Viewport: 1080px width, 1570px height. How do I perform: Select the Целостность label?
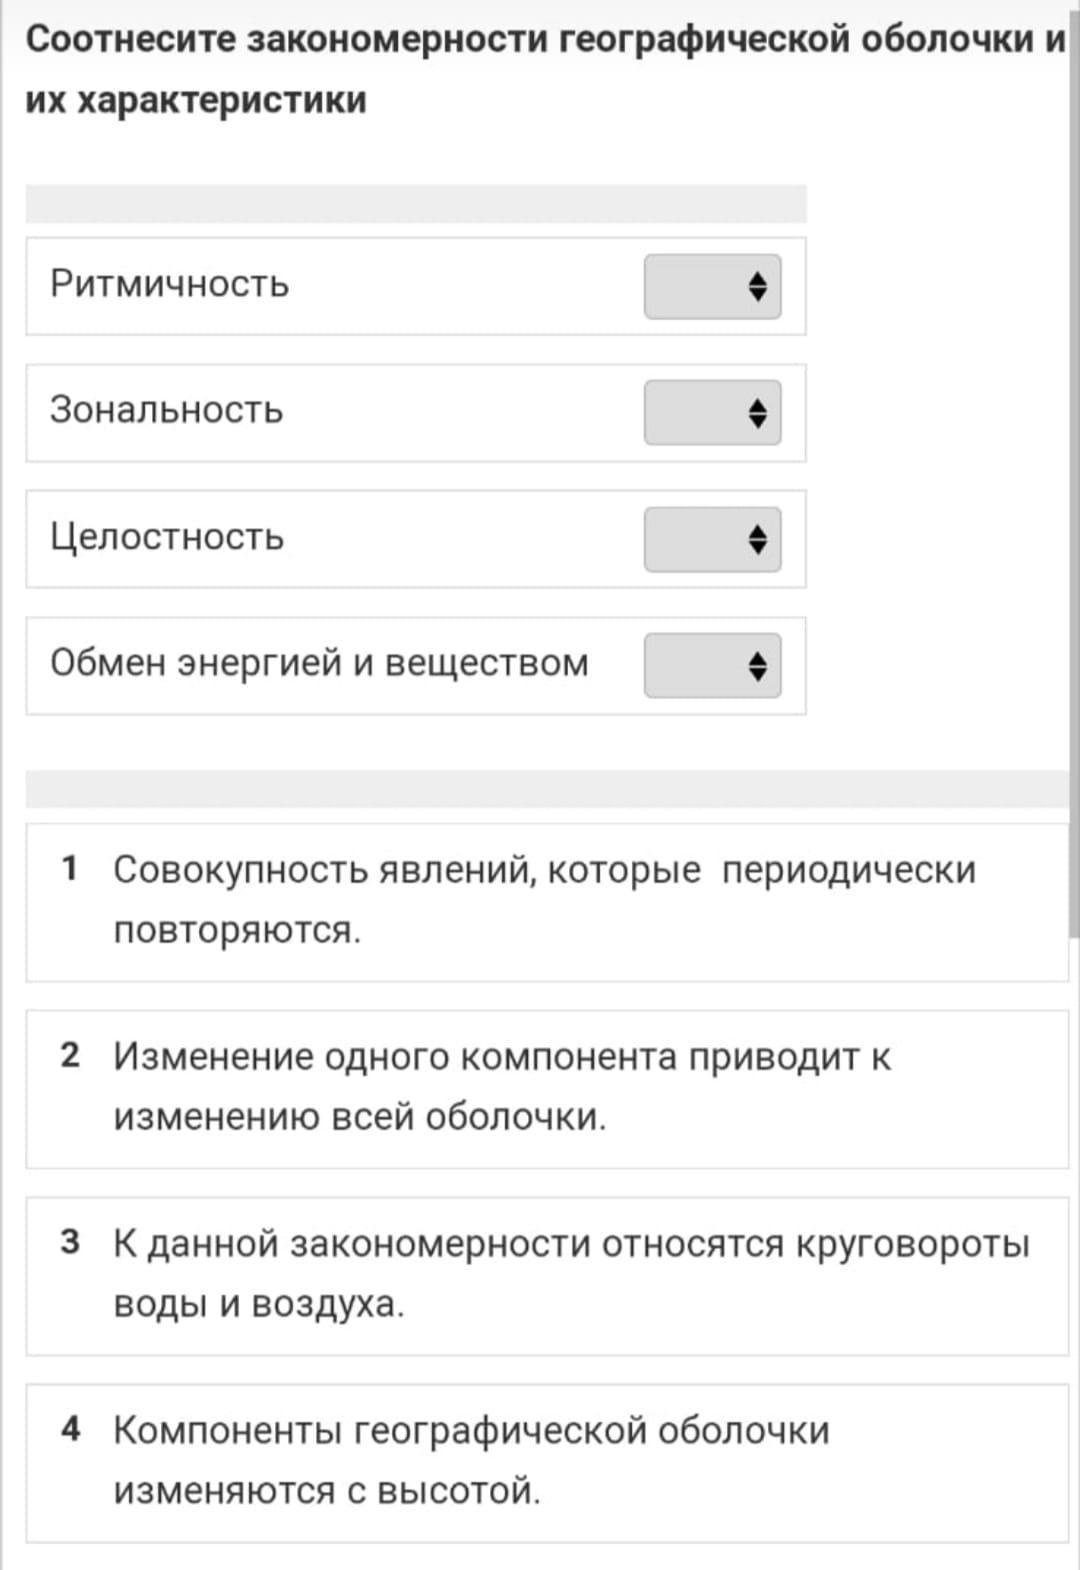[x=167, y=537]
